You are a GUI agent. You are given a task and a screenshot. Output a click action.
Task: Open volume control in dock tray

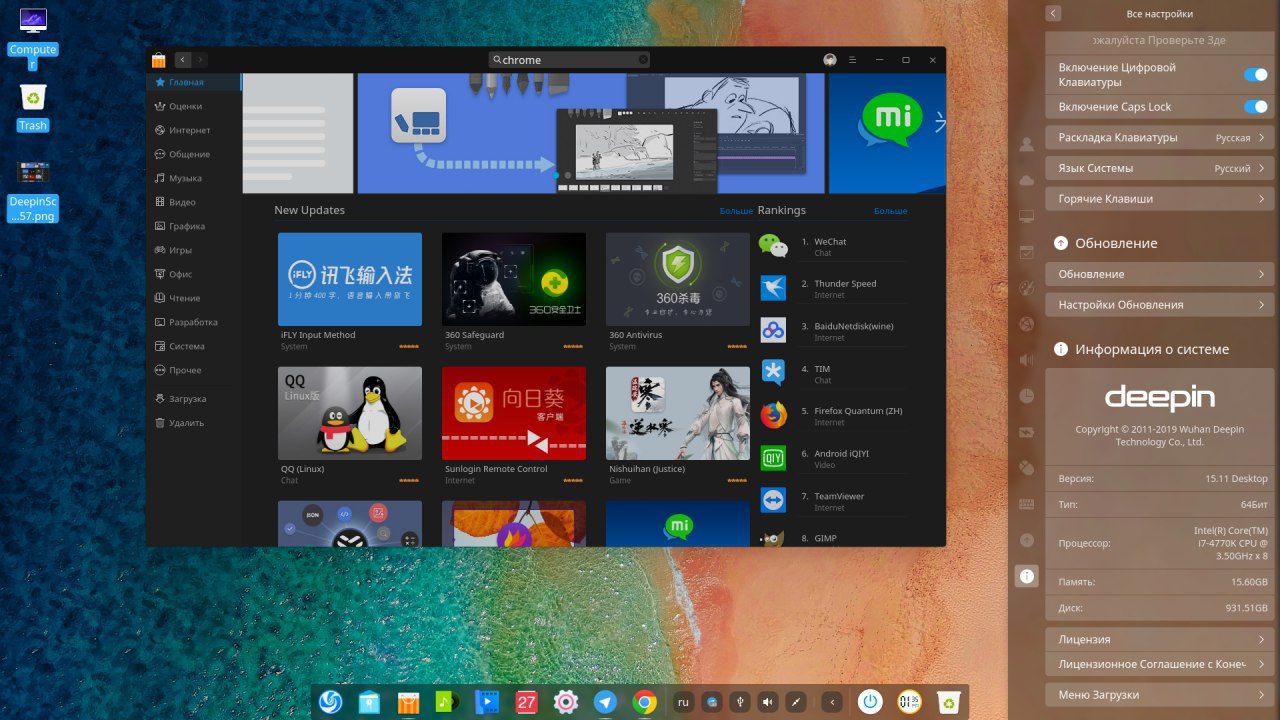(768, 703)
